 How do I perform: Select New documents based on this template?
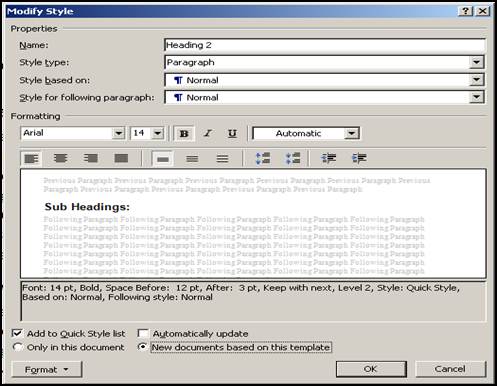pyautogui.click(x=142, y=347)
